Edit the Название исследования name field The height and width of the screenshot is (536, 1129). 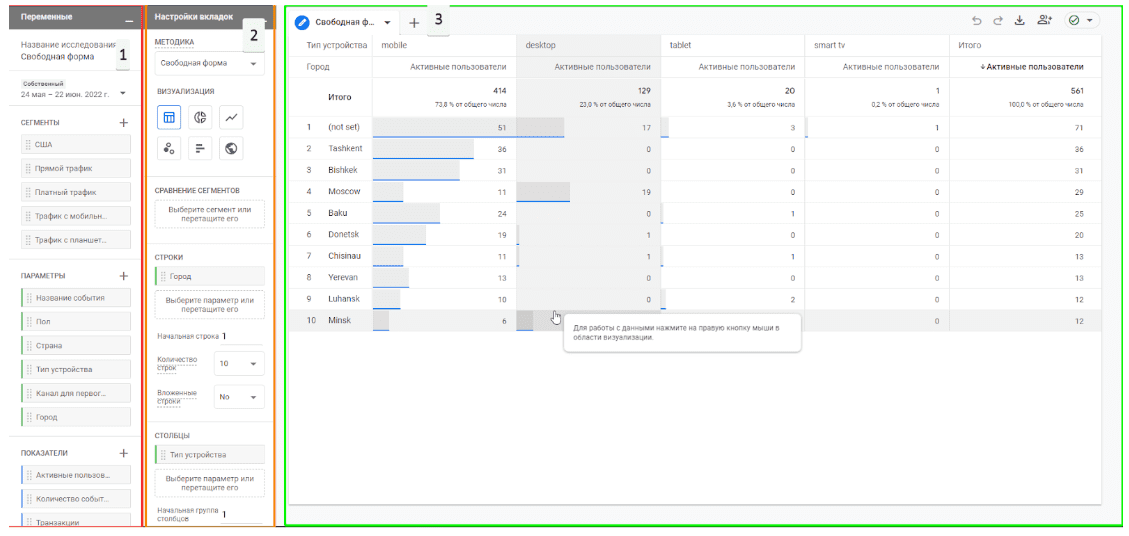coord(58,56)
